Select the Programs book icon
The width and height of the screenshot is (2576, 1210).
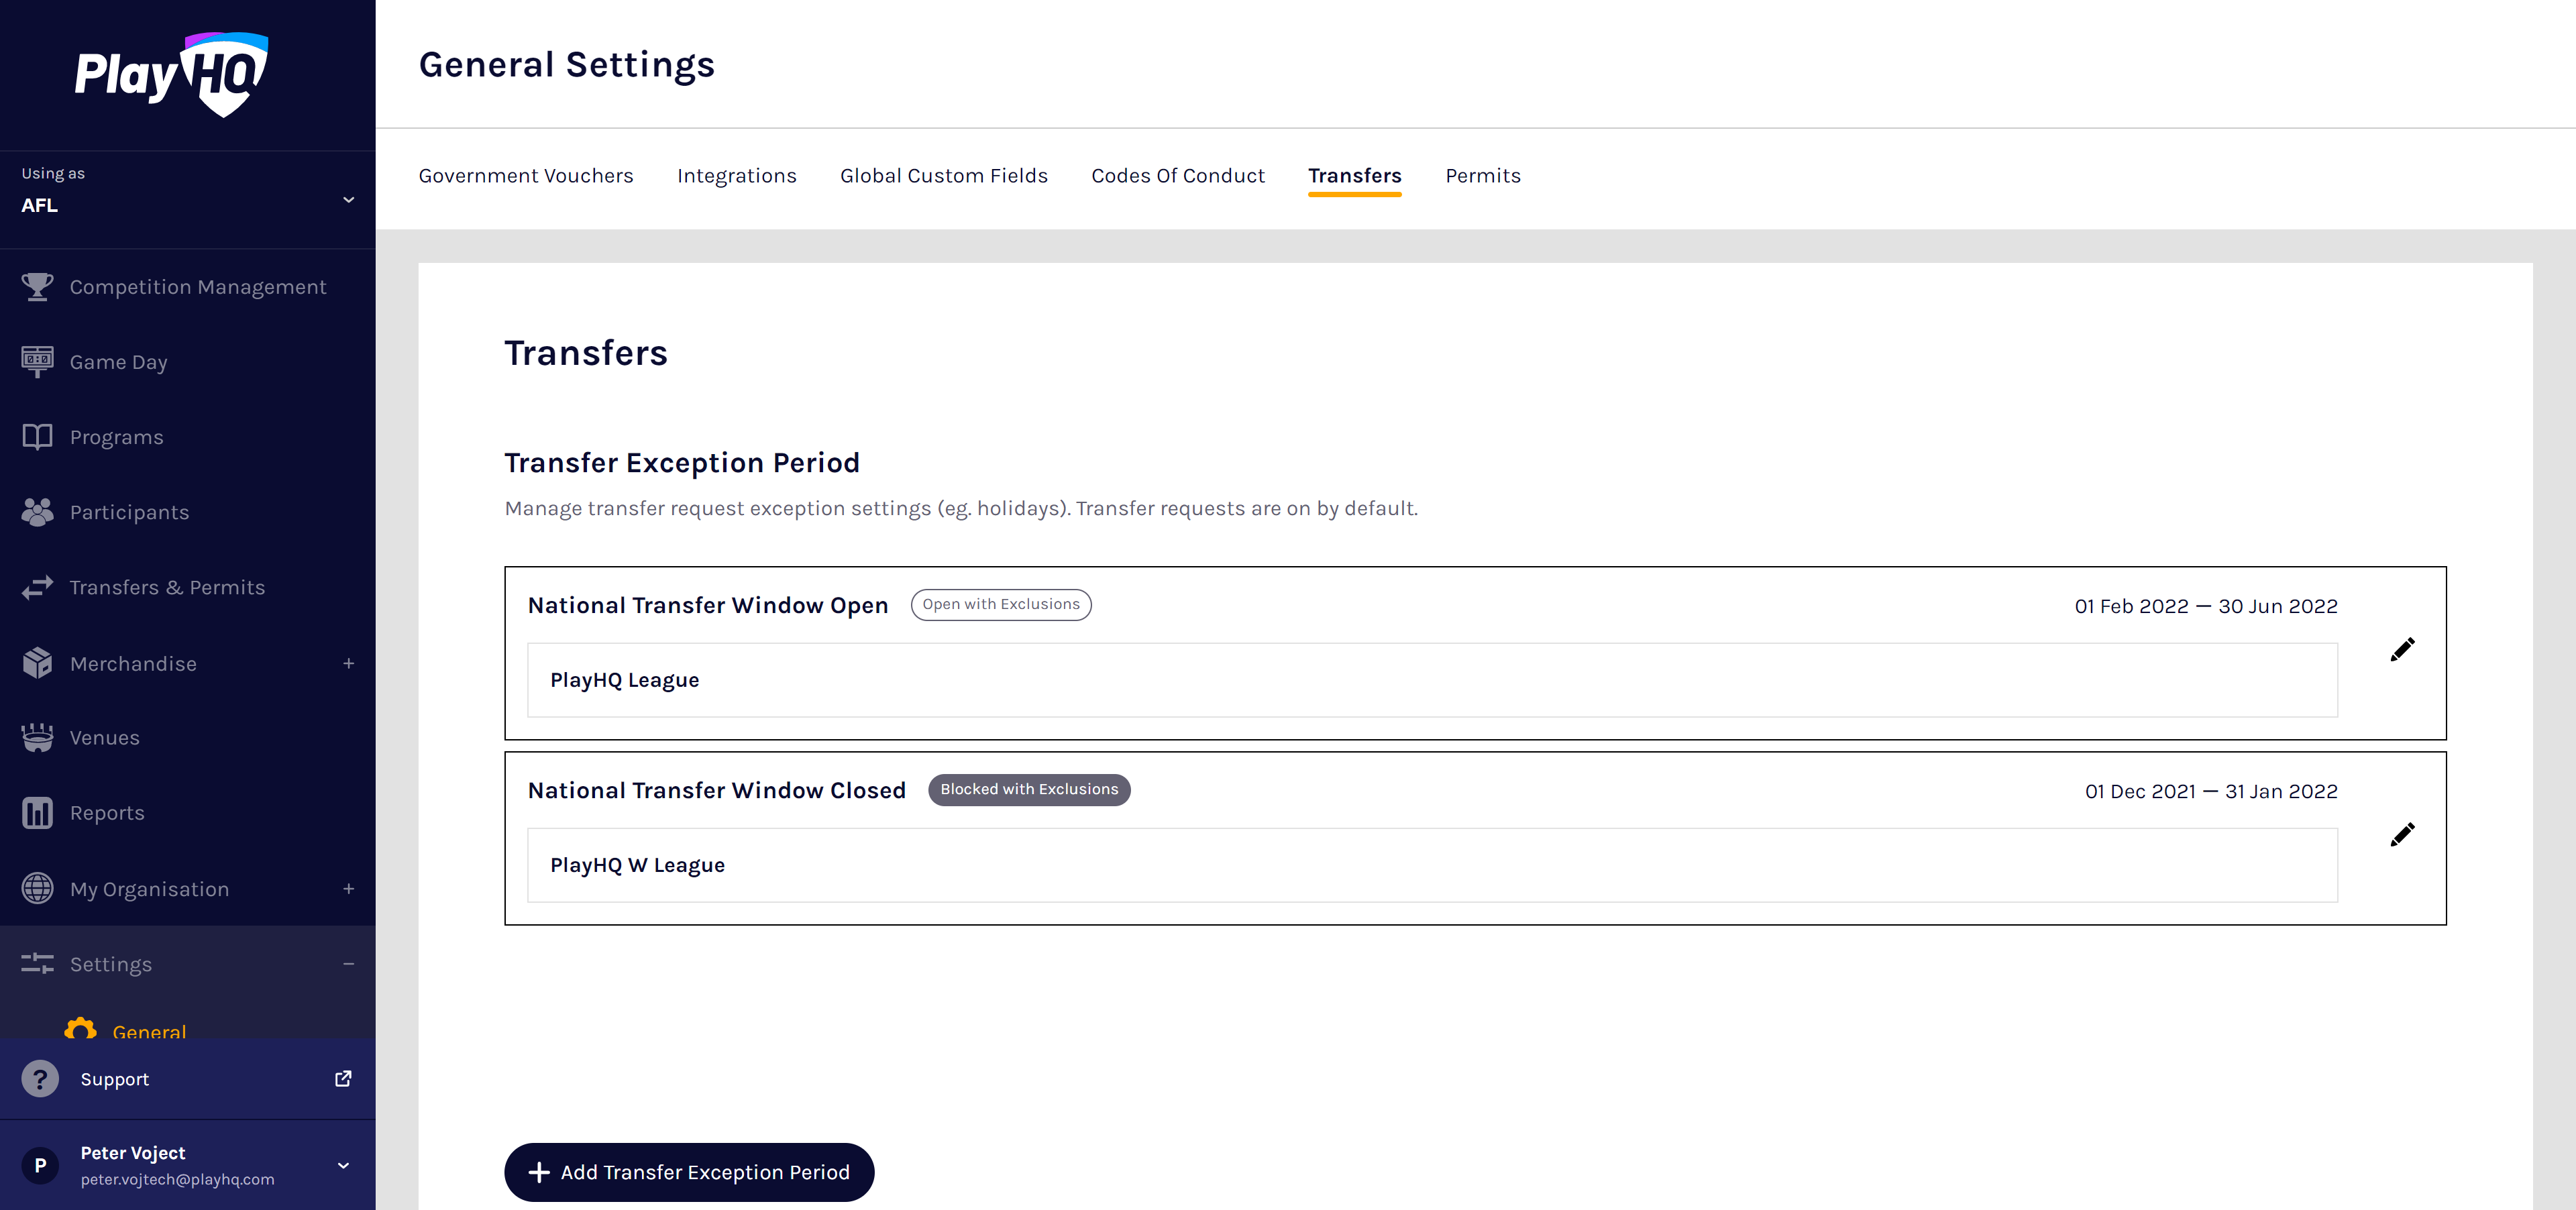pos(37,437)
